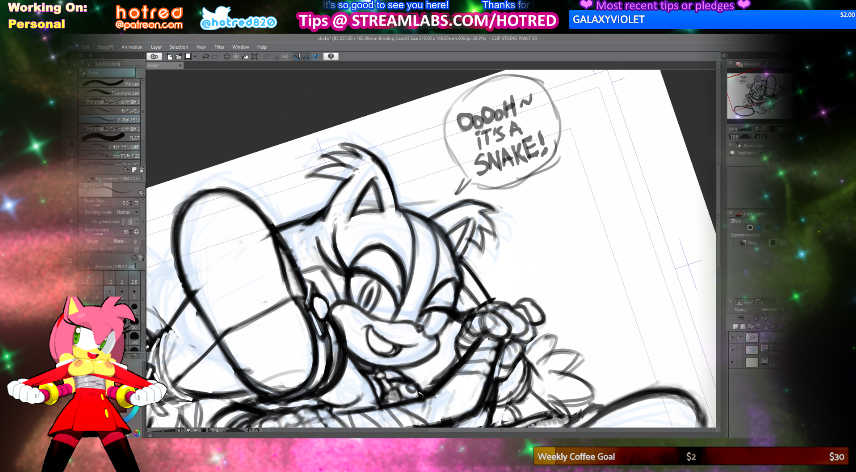
Task: Click the delete sub tool trash icon
Action: tap(141, 170)
